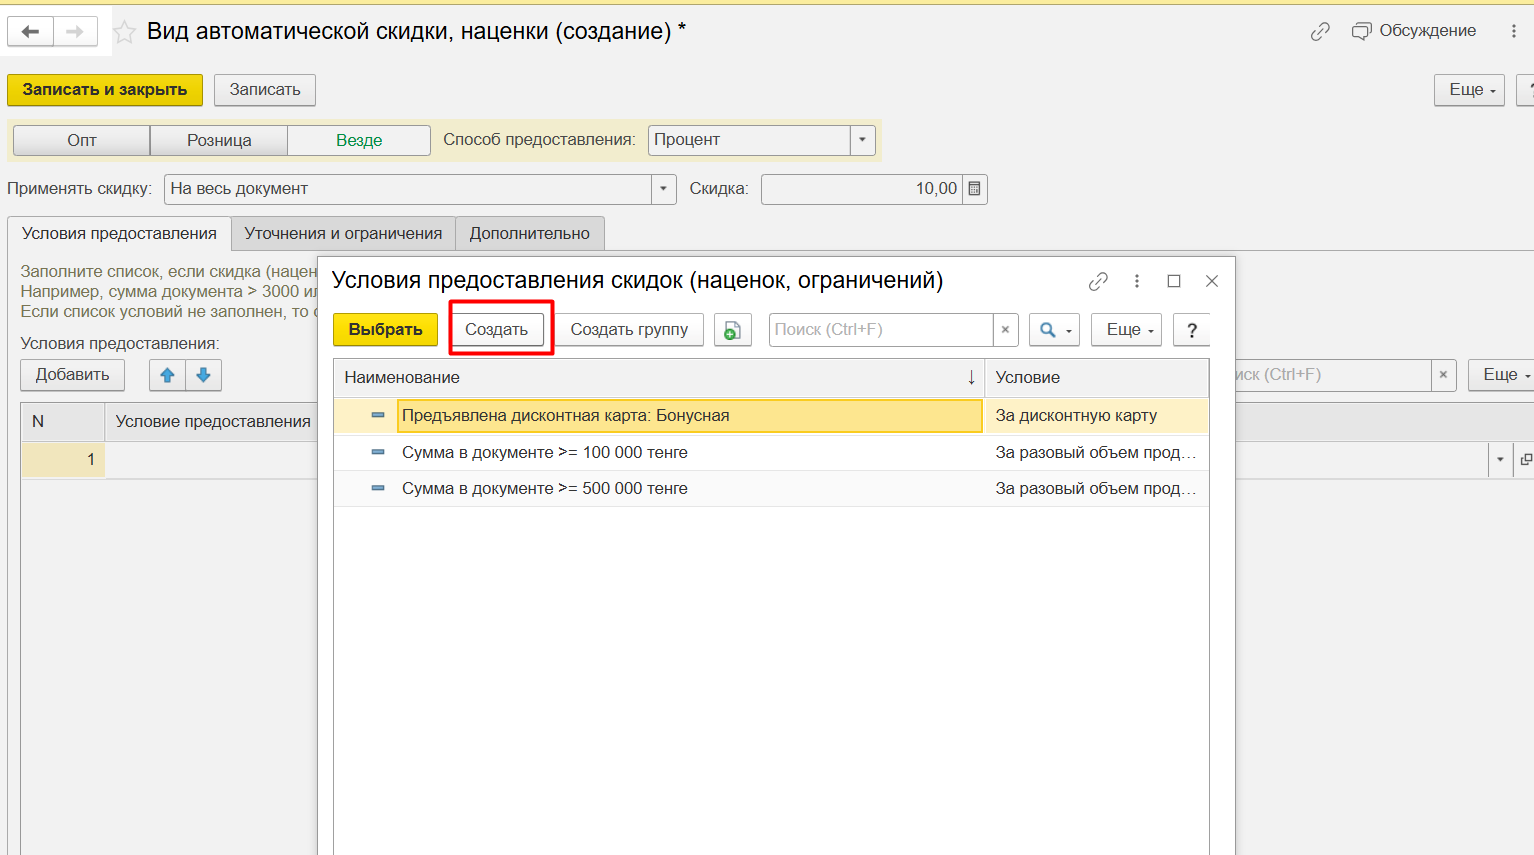This screenshot has height=855, width=1534.
Task: Expand the Способ предоставления dropdown
Action: (x=863, y=140)
